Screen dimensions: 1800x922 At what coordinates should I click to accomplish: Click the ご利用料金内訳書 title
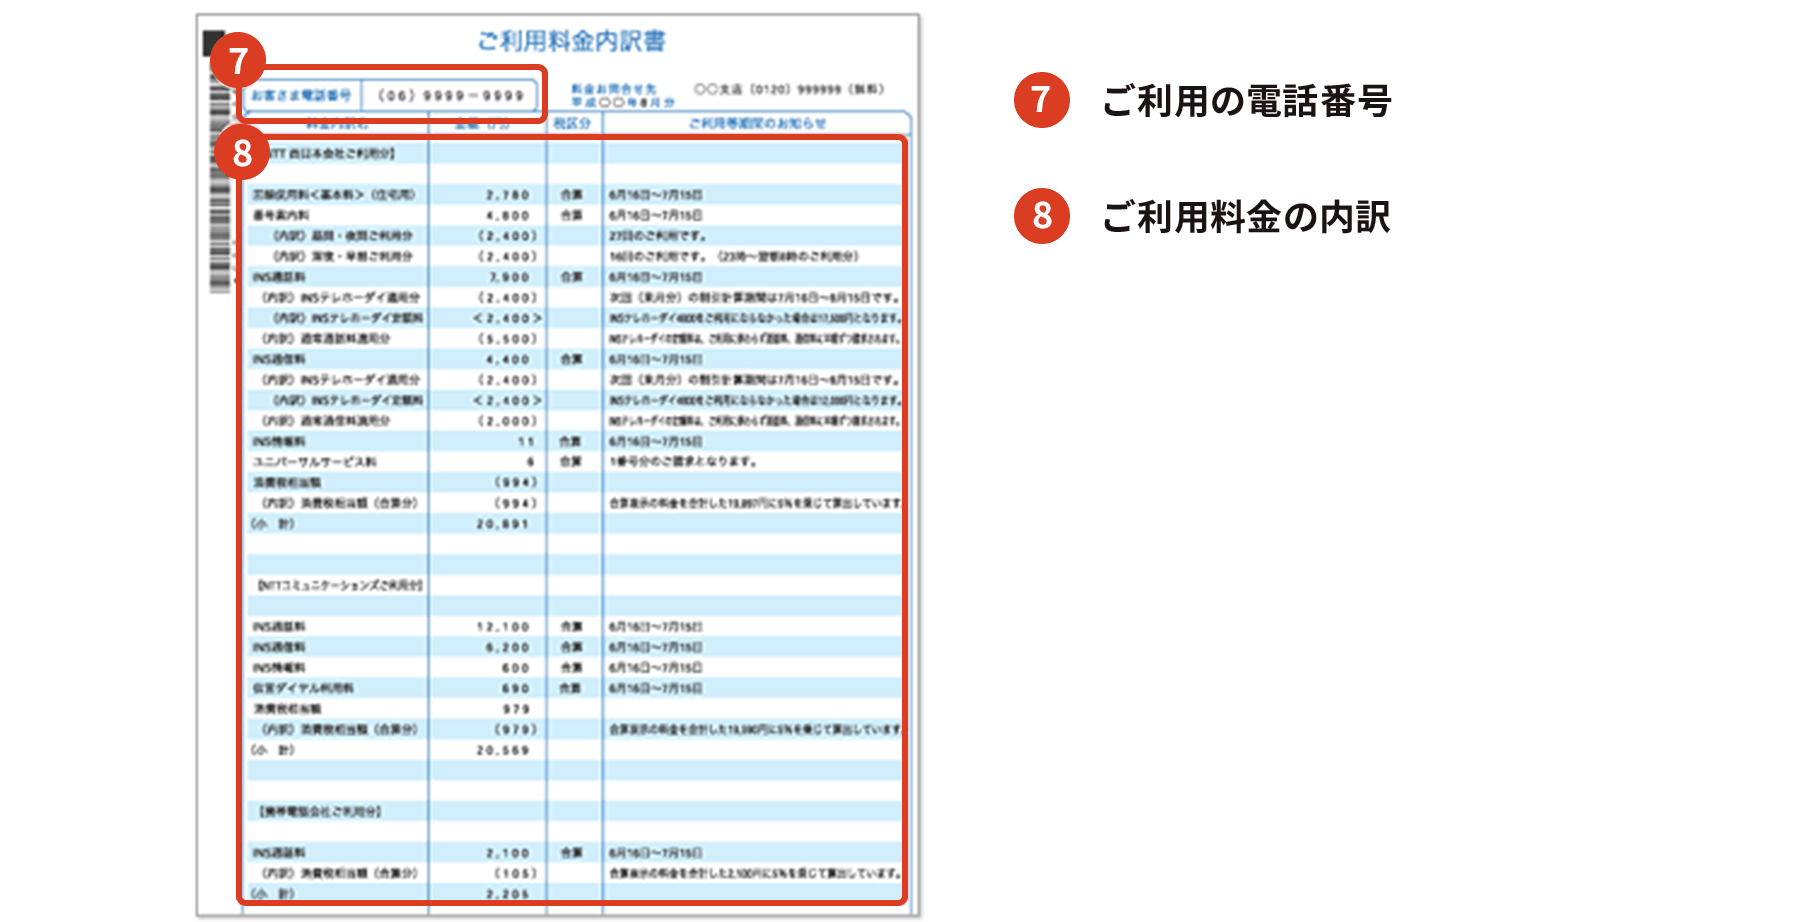571,41
